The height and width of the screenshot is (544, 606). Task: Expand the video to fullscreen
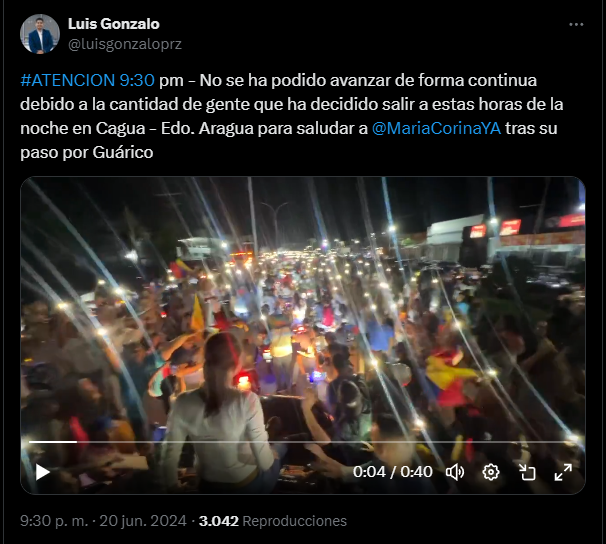(563, 472)
